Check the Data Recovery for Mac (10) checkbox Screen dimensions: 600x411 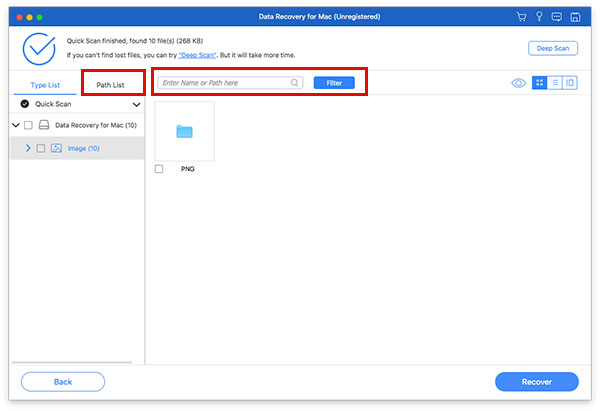point(28,125)
